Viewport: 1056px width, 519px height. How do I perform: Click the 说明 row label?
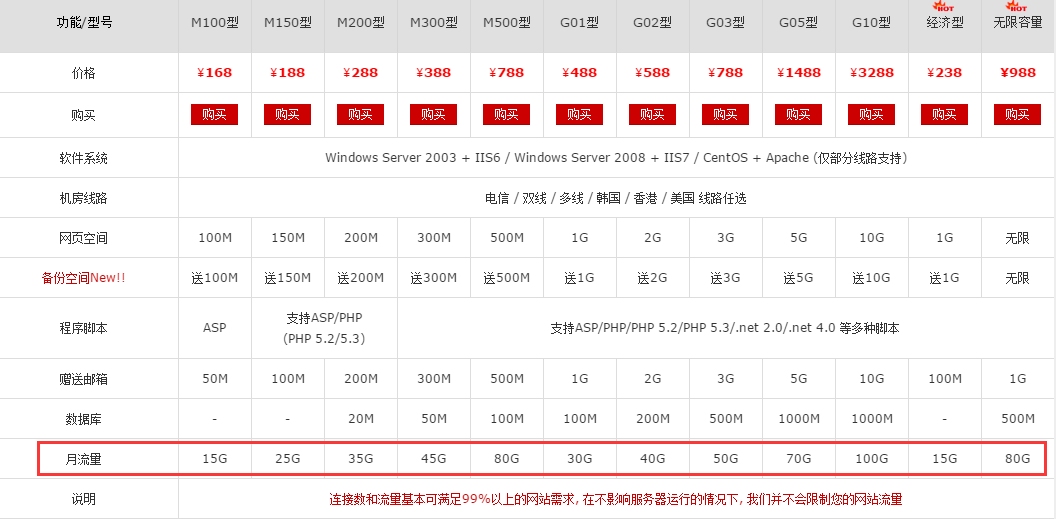84,499
